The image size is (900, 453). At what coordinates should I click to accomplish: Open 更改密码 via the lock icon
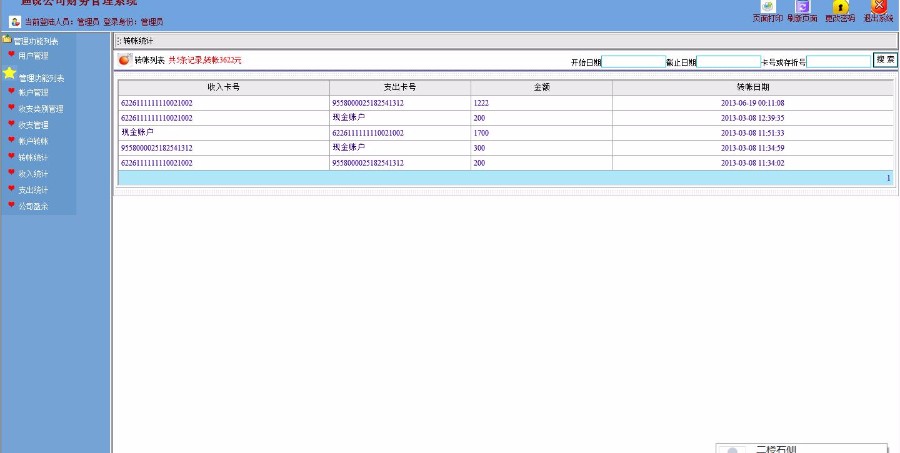[x=840, y=7]
